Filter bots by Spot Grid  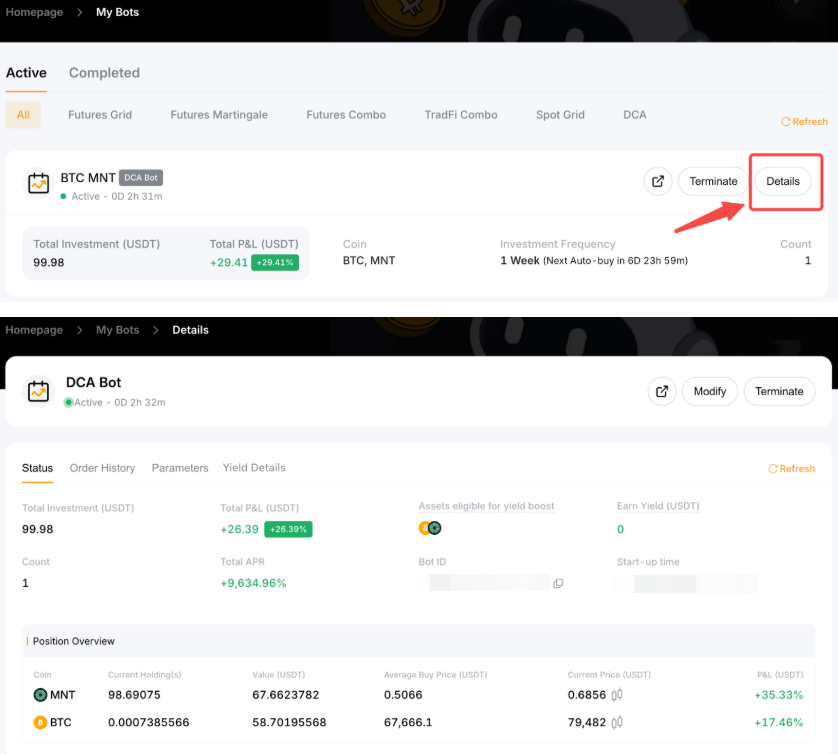[x=560, y=115]
